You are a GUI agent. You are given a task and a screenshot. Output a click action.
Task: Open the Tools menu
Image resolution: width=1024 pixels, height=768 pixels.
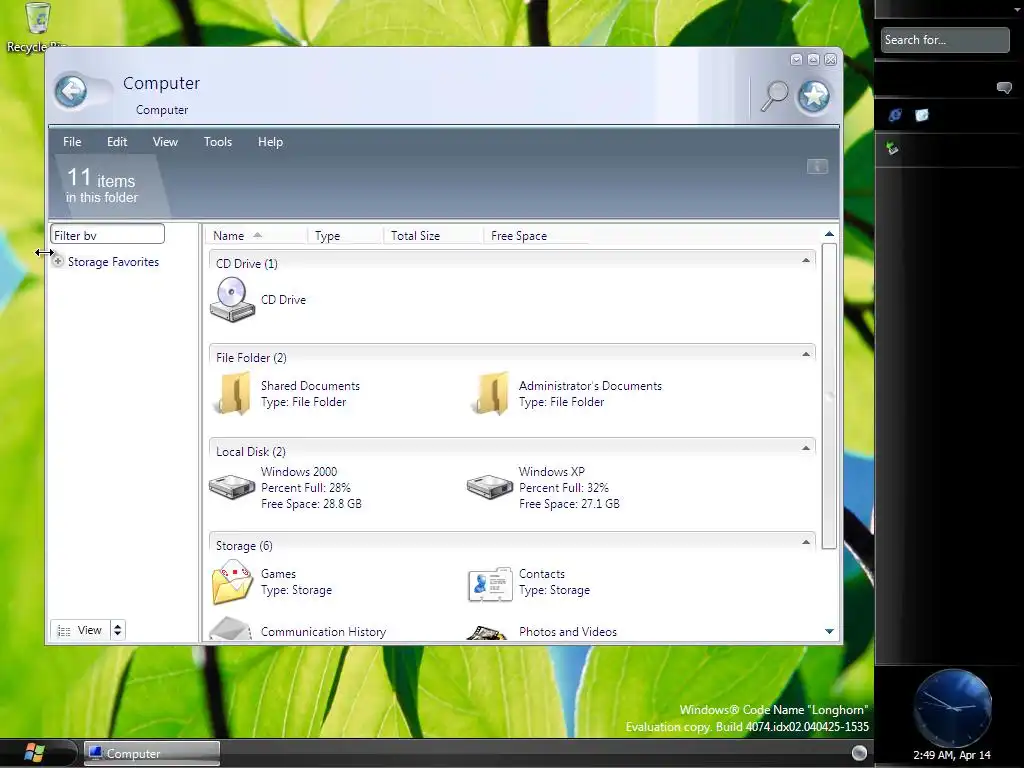[x=217, y=142]
